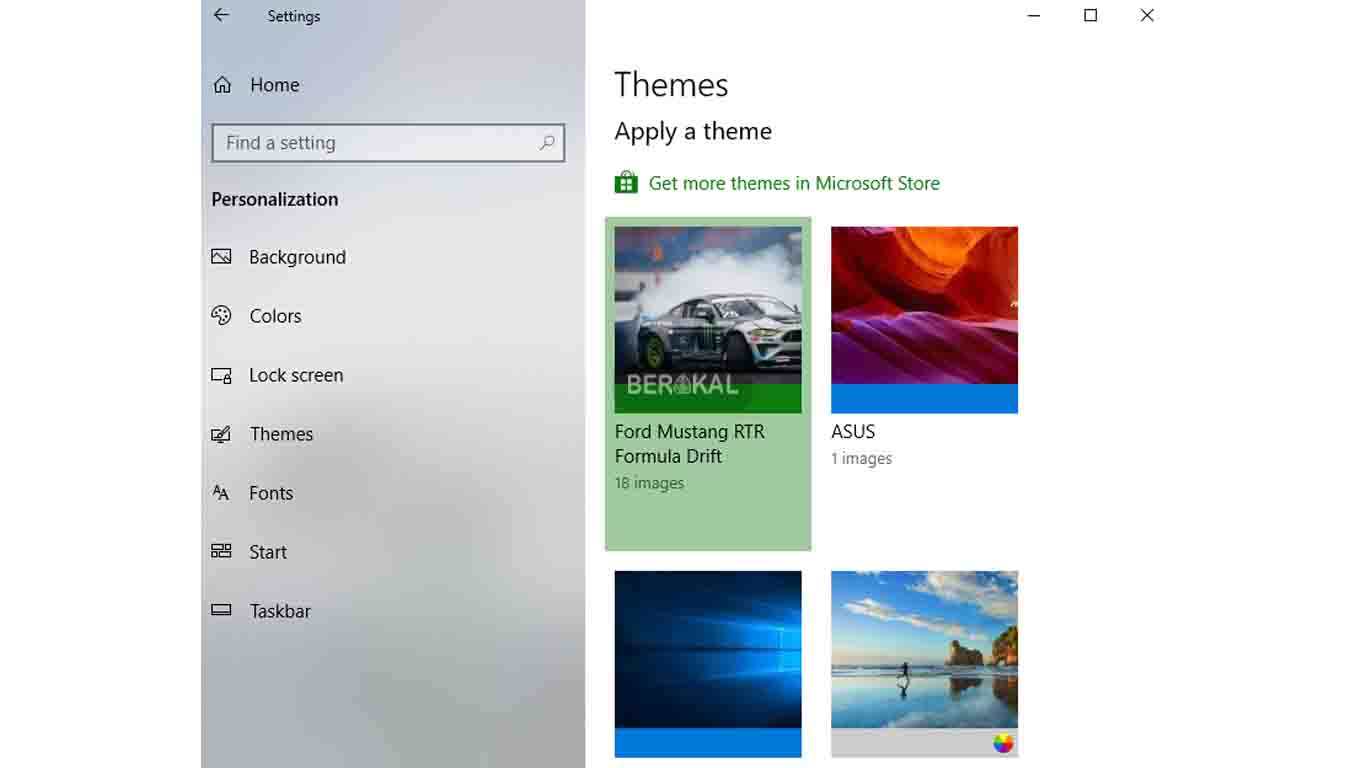Open the Fonts settings page
The width and height of the screenshot is (1366, 768).
(x=271, y=493)
